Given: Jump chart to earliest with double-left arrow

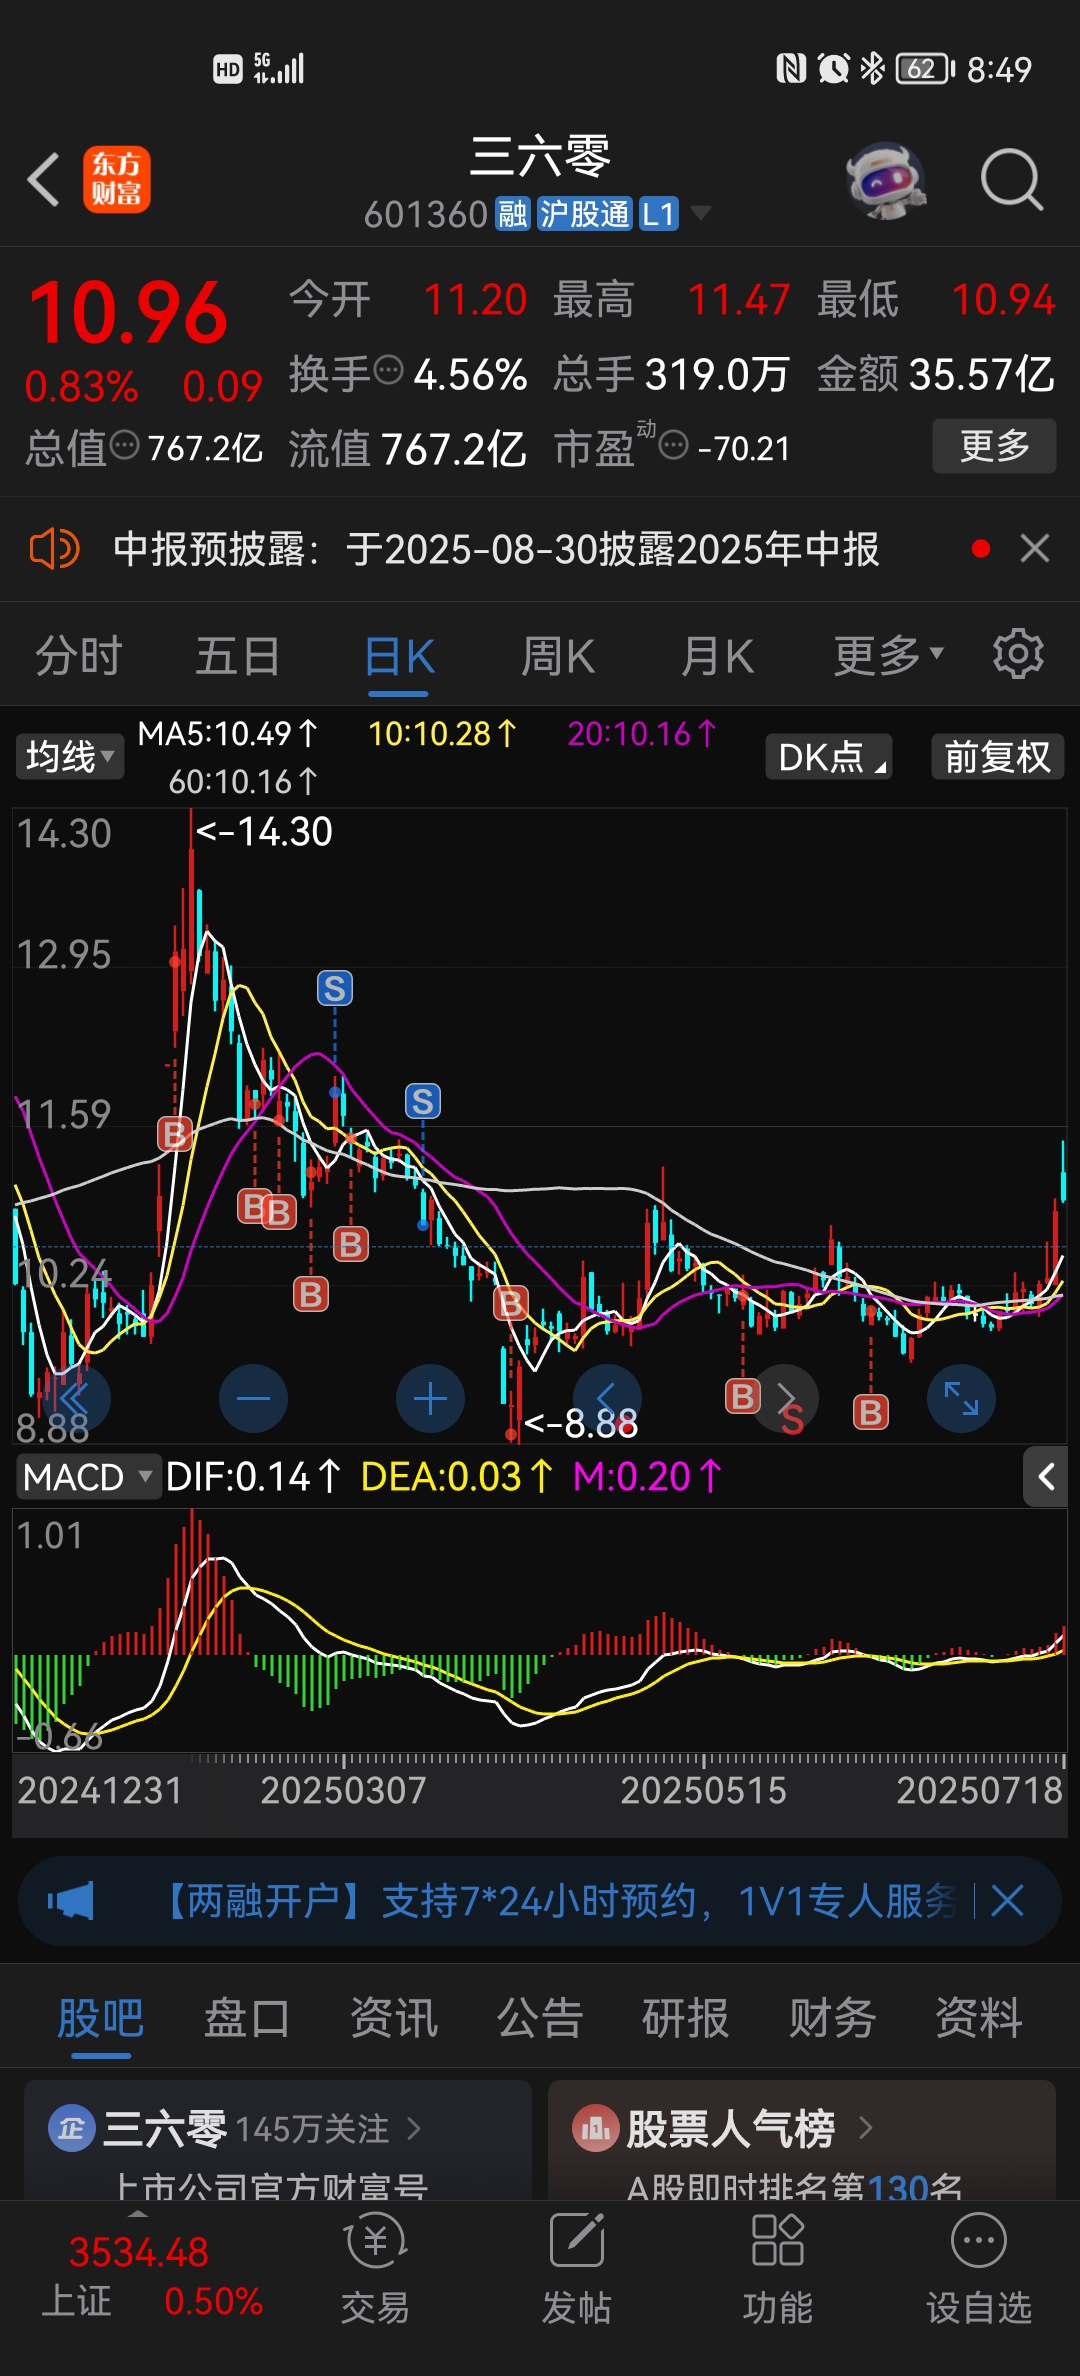Looking at the screenshot, I should (x=76, y=1398).
